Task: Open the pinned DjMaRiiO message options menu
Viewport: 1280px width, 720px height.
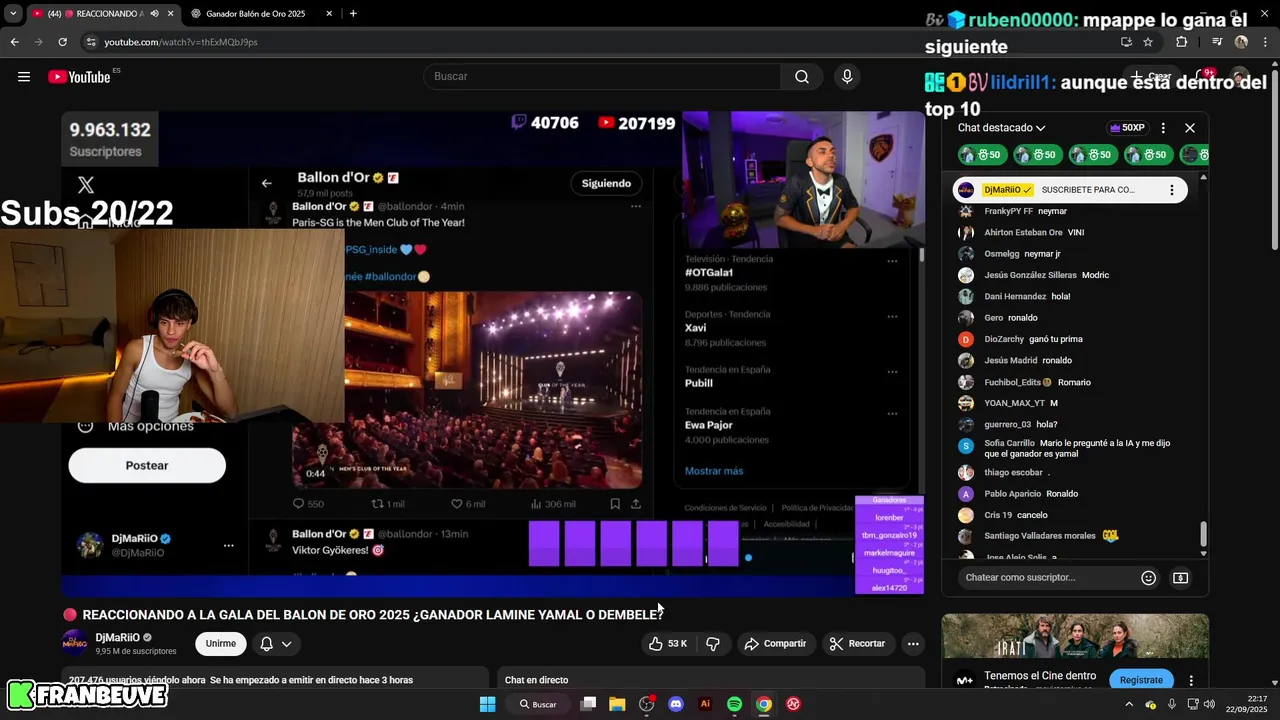Action: tap(1172, 190)
